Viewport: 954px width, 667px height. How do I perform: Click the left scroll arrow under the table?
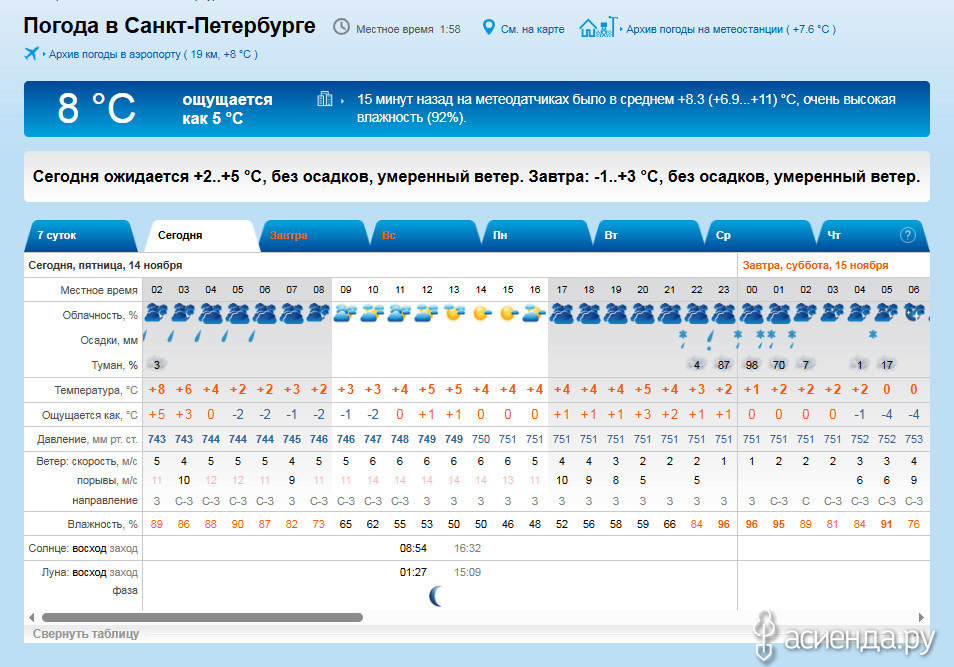[x=31, y=618]
